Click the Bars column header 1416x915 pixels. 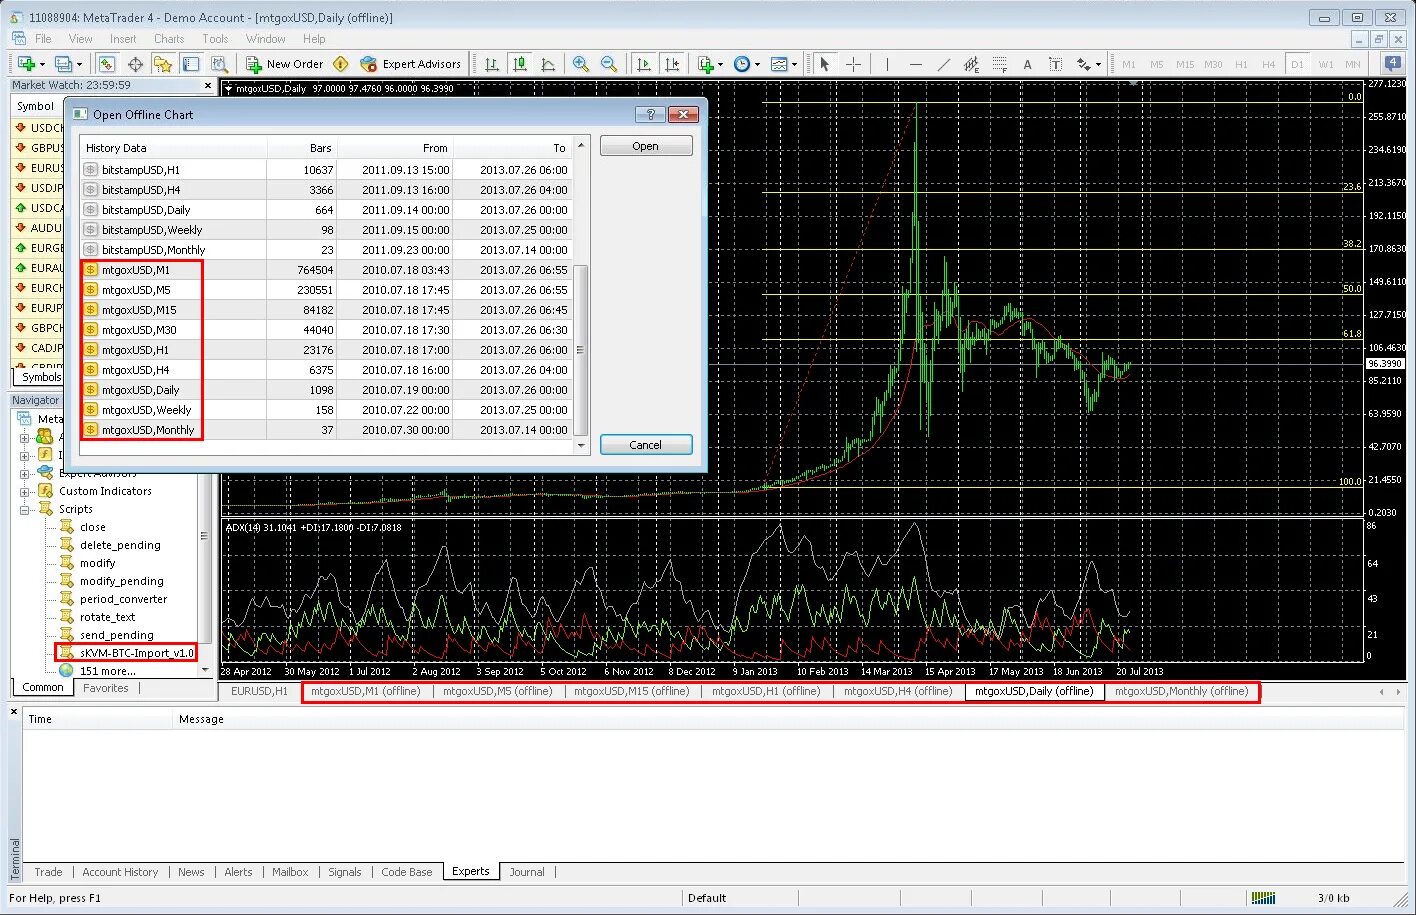coord(301,148)
